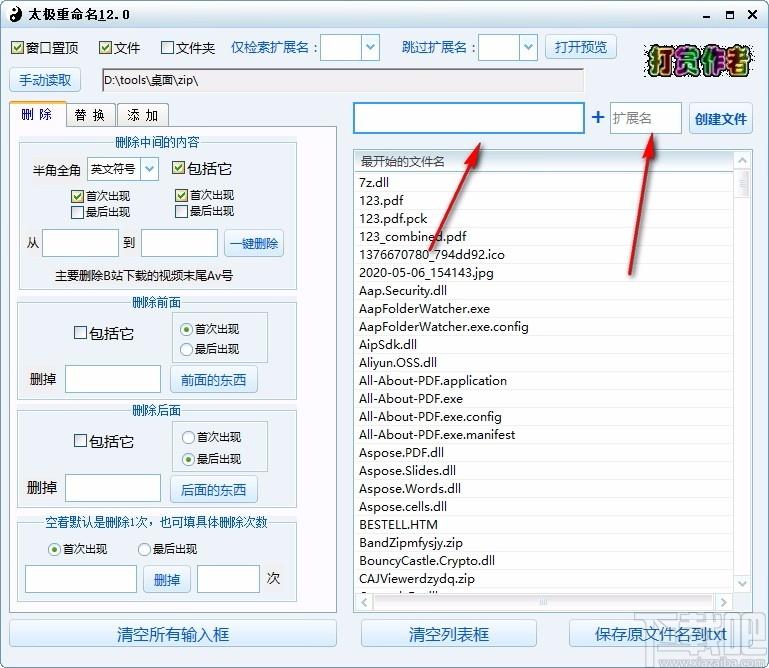769x668 pixels.
Task: Select 最后出现 radio in 删除前面
Action: [x=186, y=349]
